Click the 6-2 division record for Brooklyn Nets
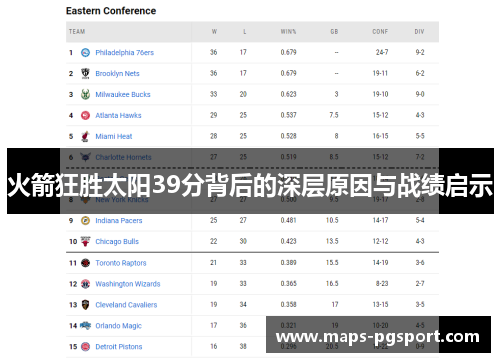This screenshot has width=500, height=362. (x=420, y=73)
